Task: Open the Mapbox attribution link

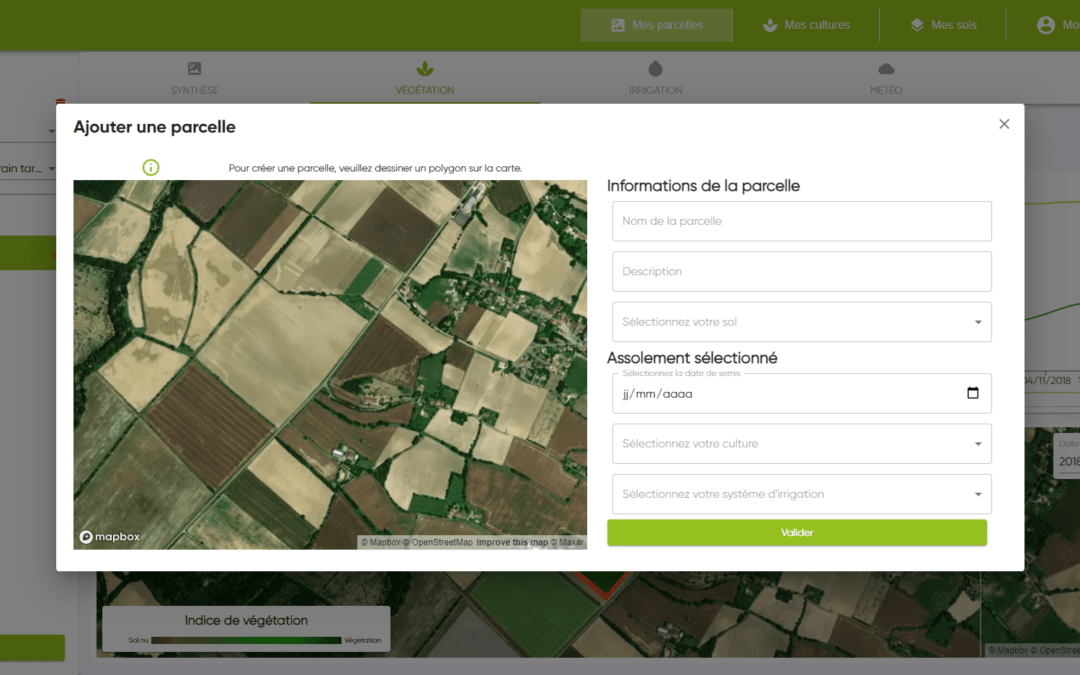Action: click(x=380, y=542)
